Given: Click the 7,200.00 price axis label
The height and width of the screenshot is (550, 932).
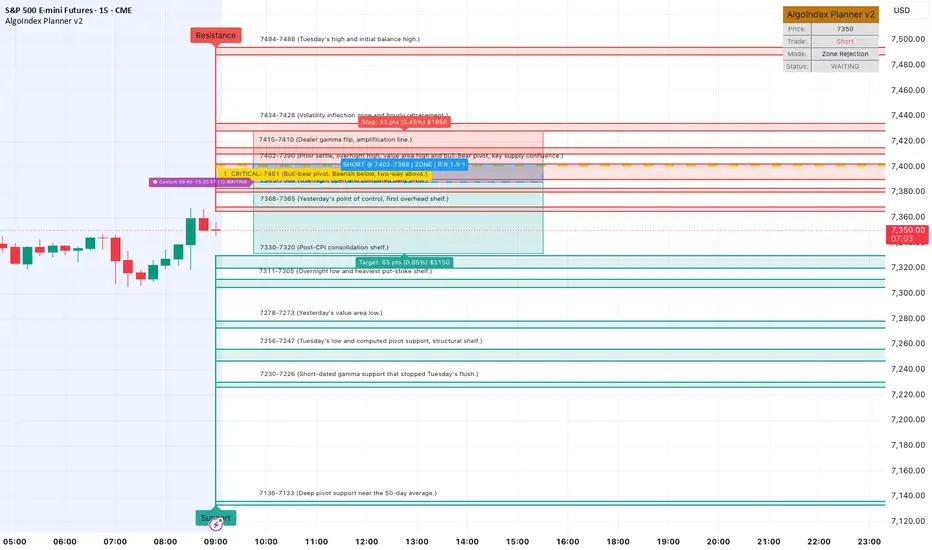Looking at the screenshot, I should tap(908, 419).
